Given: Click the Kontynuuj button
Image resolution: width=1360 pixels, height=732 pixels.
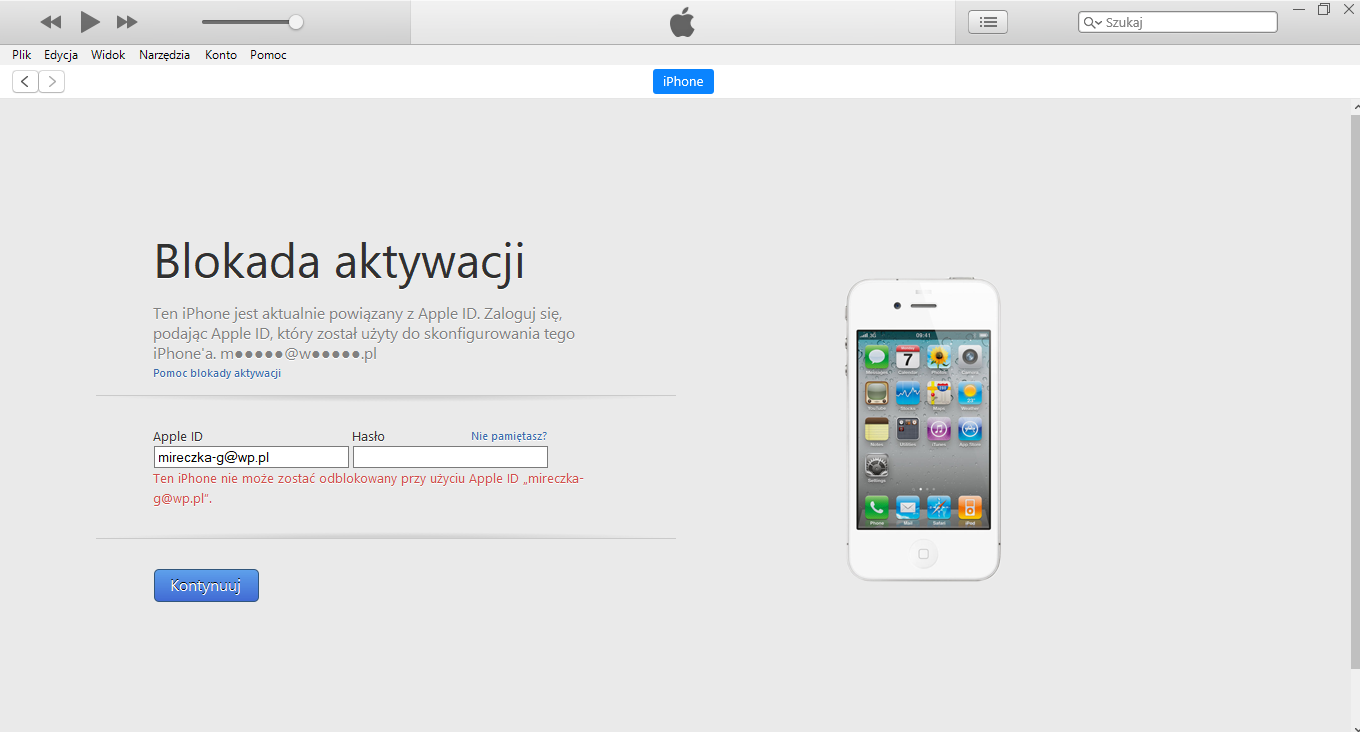Looking at the screenshot, I should (206, 586).
